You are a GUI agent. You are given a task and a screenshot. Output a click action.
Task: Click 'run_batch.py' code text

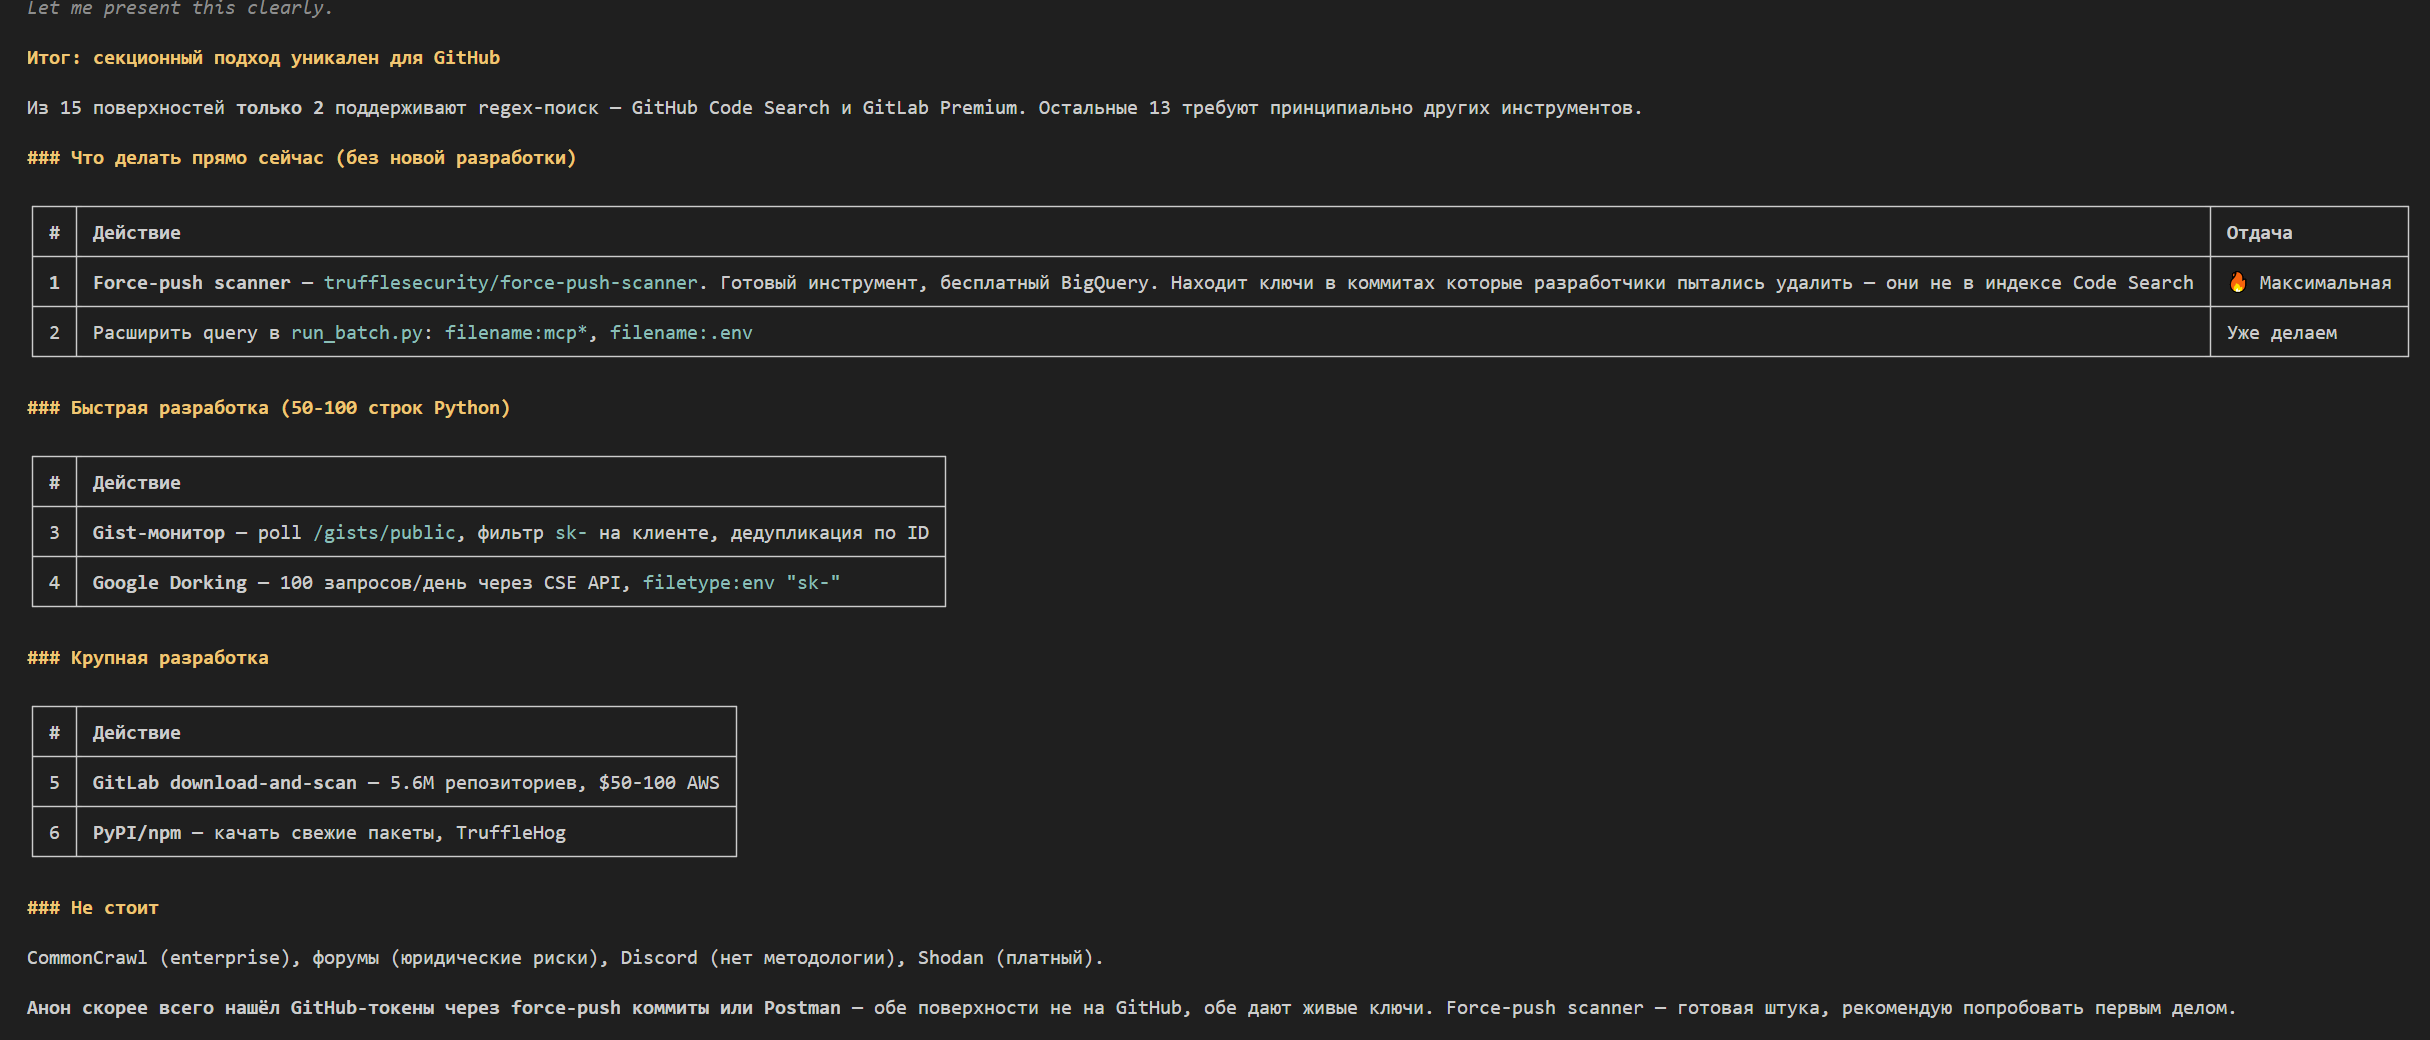pos(357,333)
